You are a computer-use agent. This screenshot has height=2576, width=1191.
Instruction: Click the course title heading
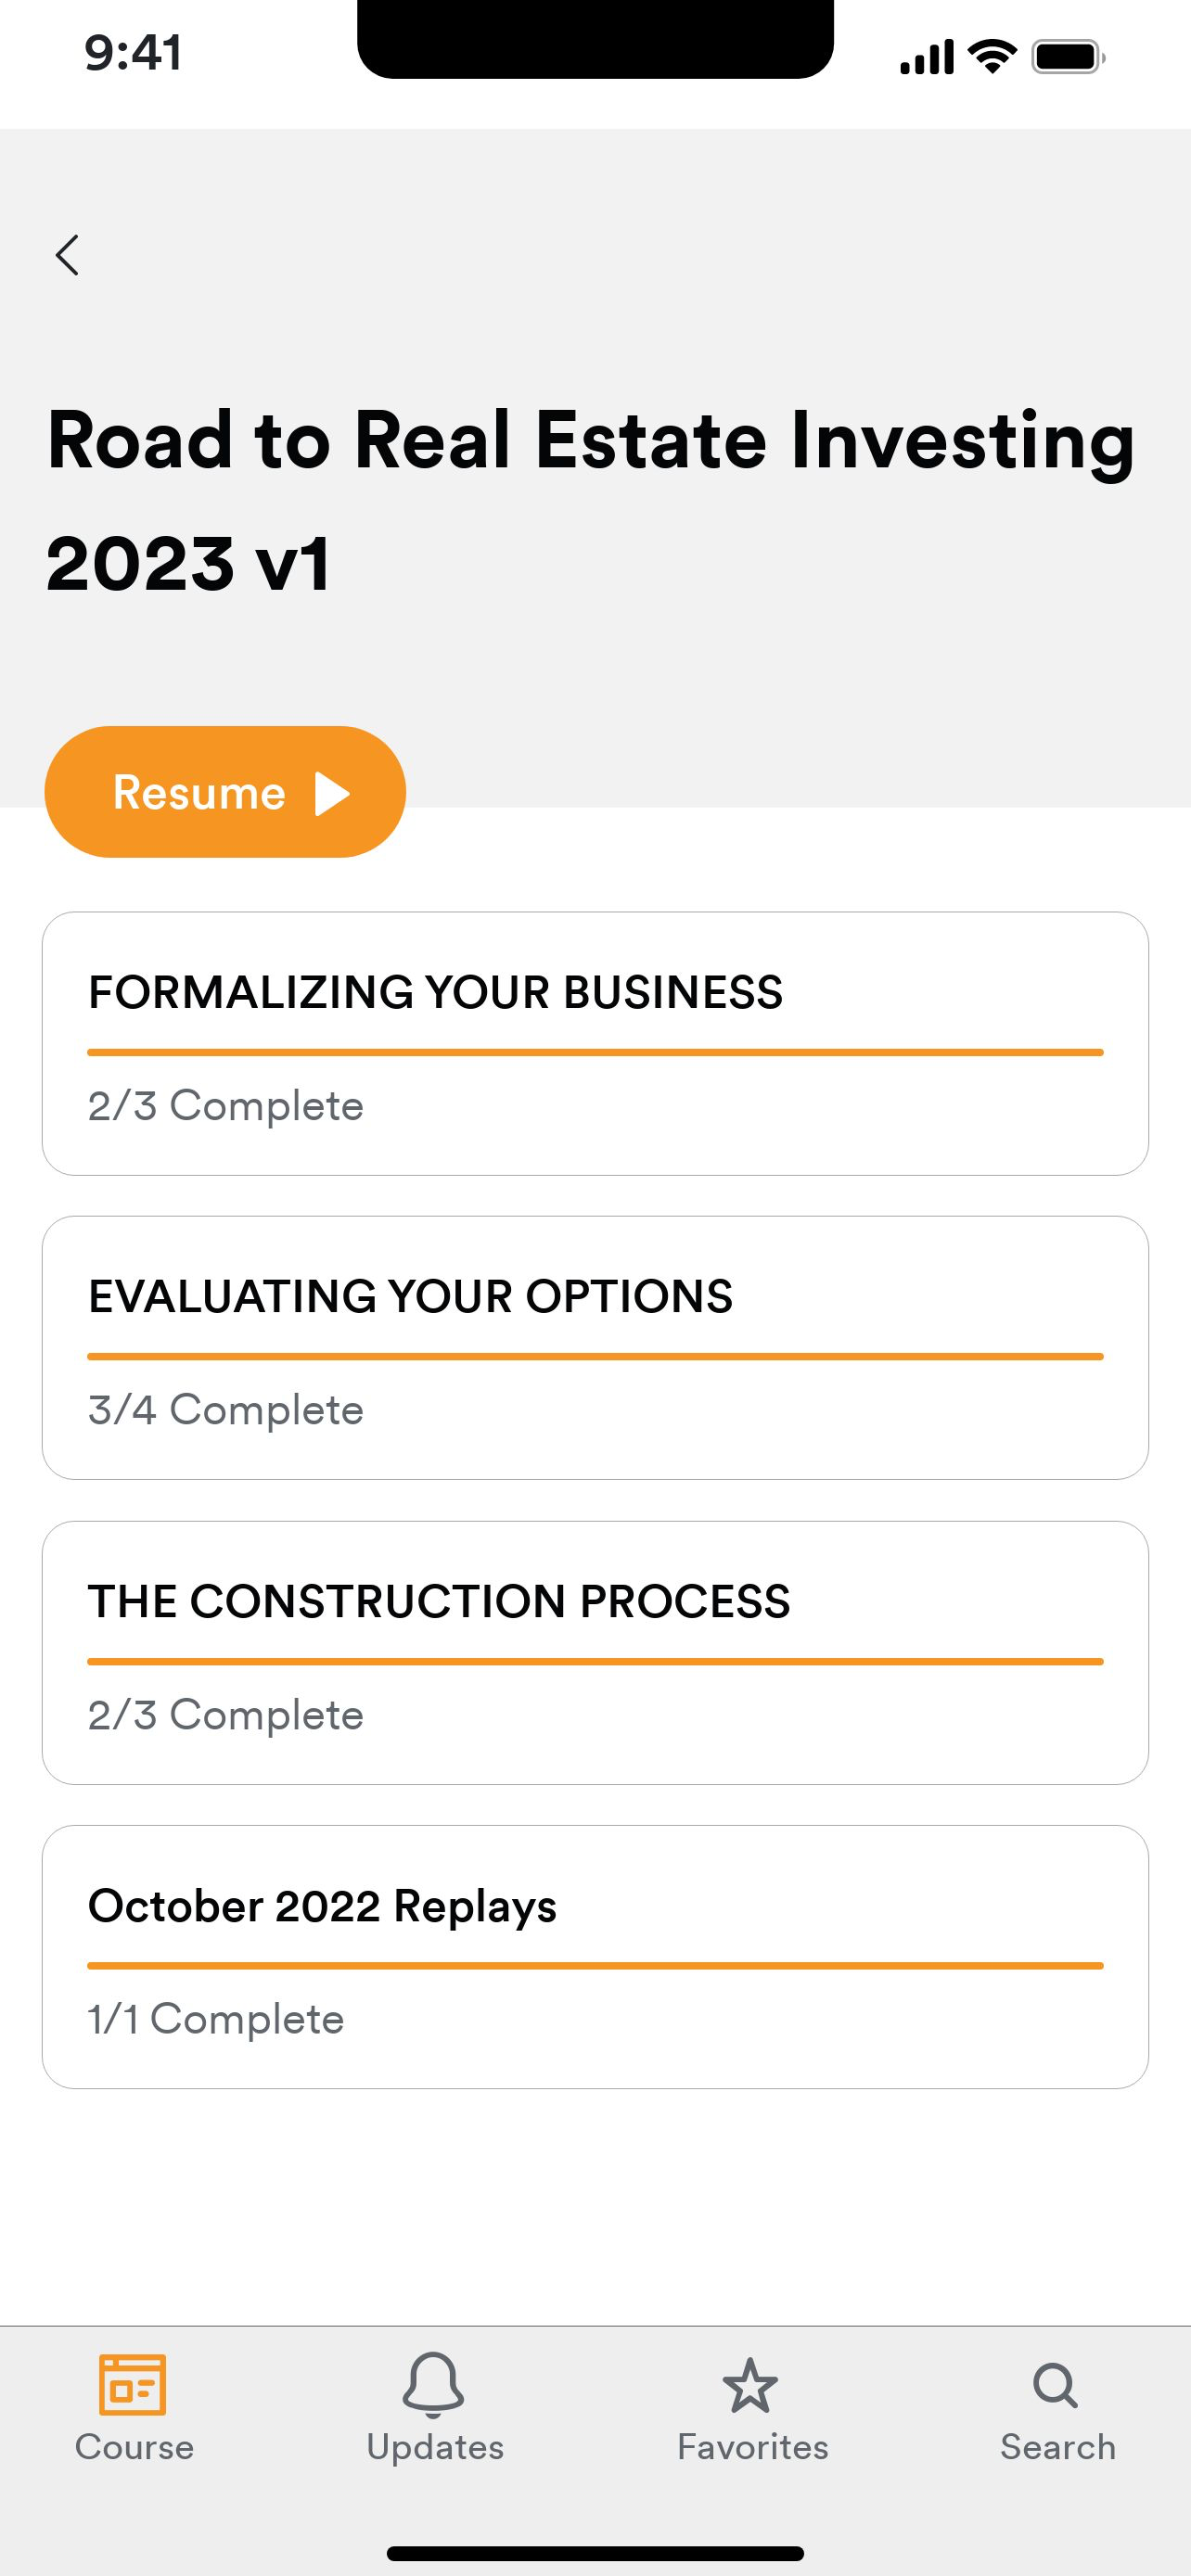(x=590, y=500)
